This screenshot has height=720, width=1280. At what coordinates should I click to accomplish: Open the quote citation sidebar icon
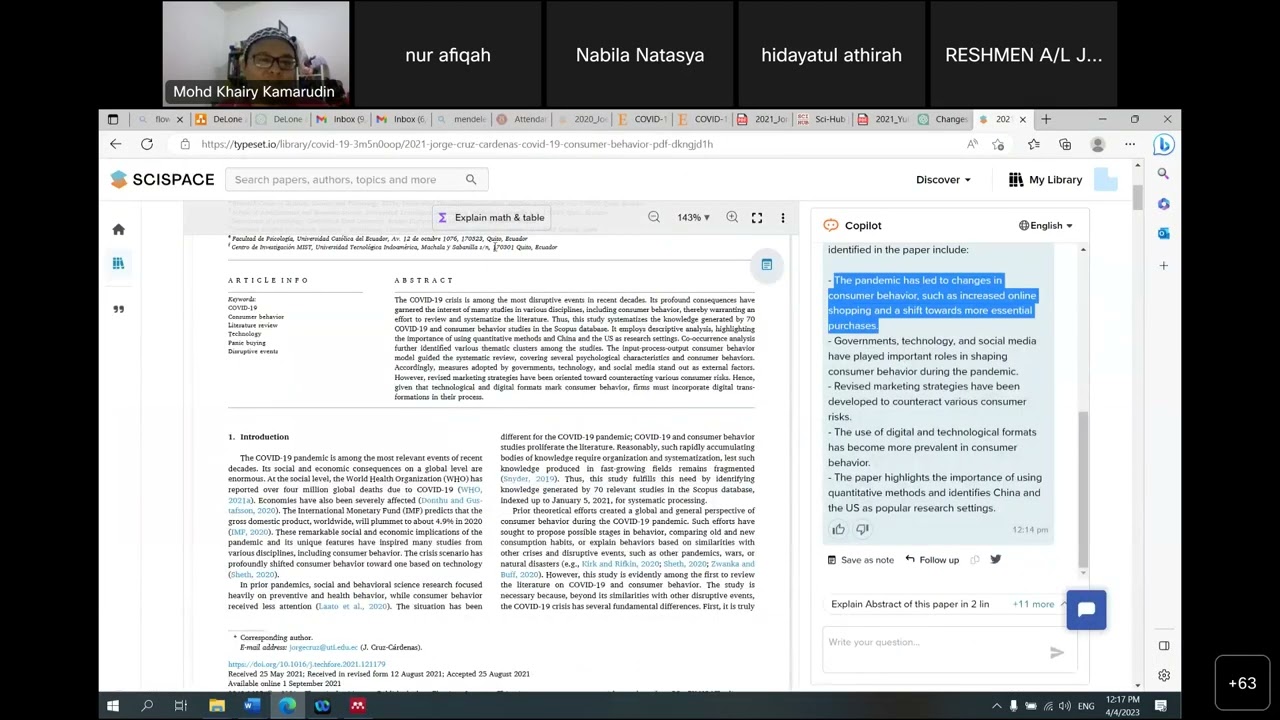(x=118, y=309)
